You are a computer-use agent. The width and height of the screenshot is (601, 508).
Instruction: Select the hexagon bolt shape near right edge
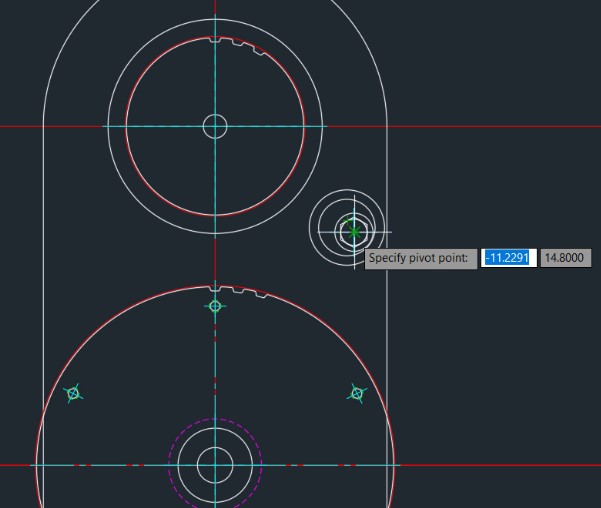pyautogui.click(x=354, y=232)
